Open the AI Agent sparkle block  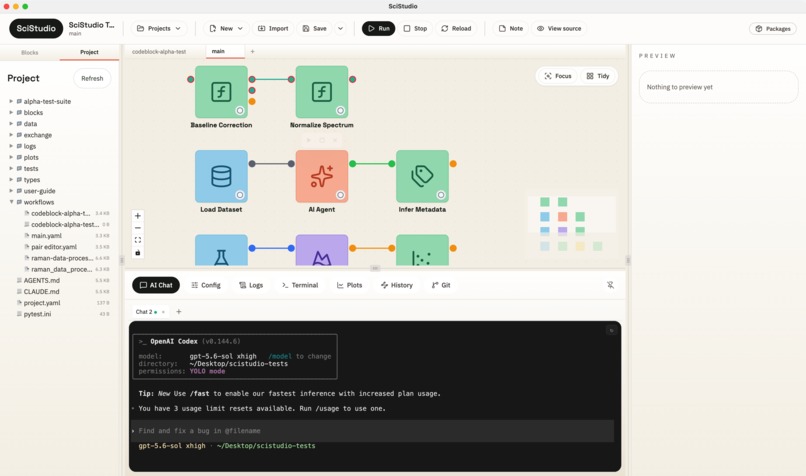coord(322,176)
